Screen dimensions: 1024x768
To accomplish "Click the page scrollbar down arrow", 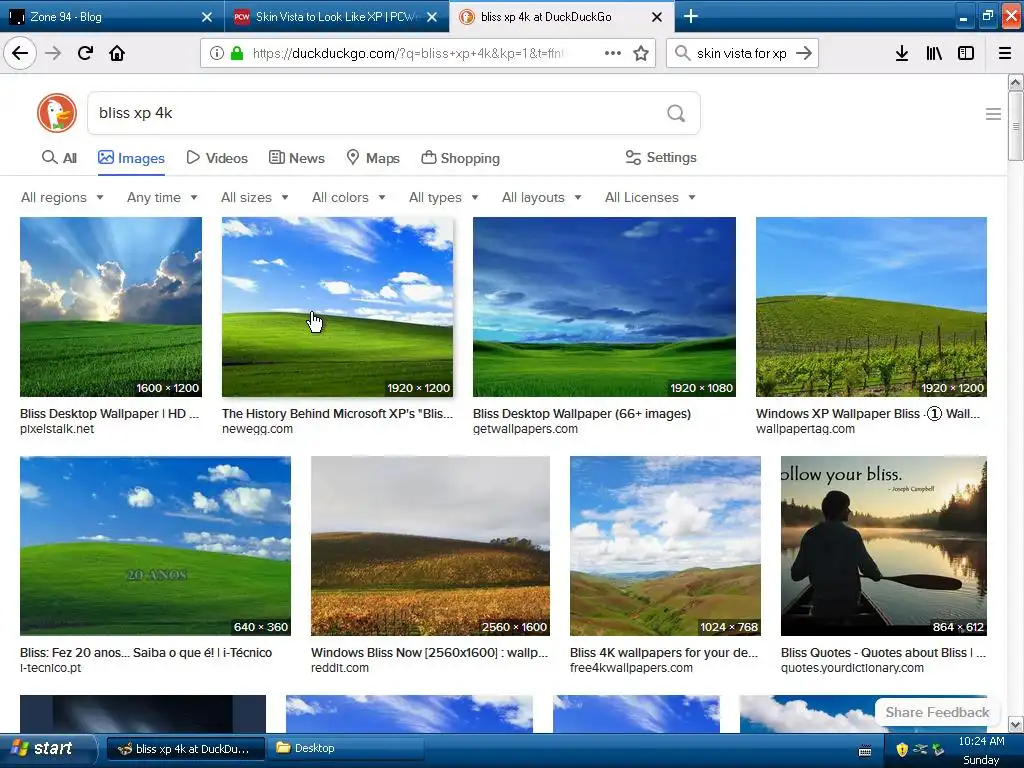I will pyautogui.click(x=1016, y=724).
